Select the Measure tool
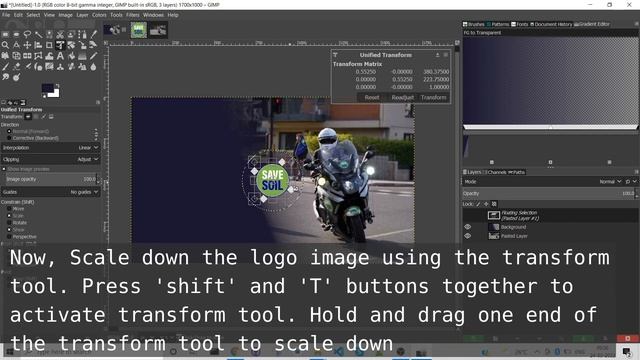 (x=16, y=45)
